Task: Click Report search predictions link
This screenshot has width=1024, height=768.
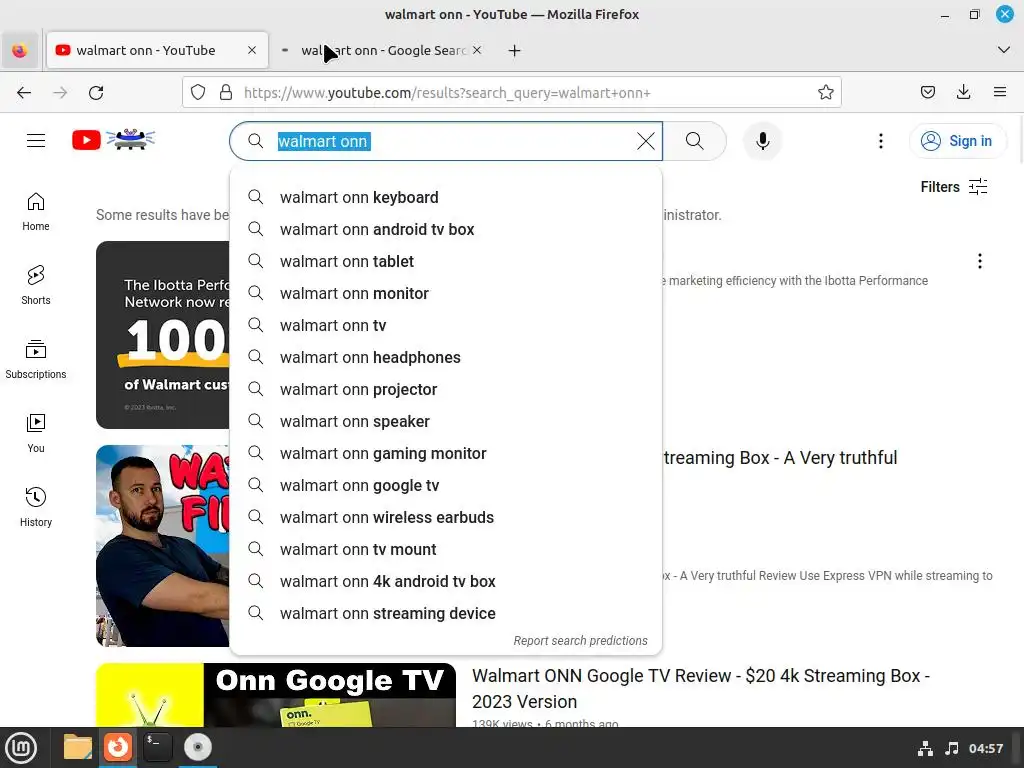Action: click(580, 641)
